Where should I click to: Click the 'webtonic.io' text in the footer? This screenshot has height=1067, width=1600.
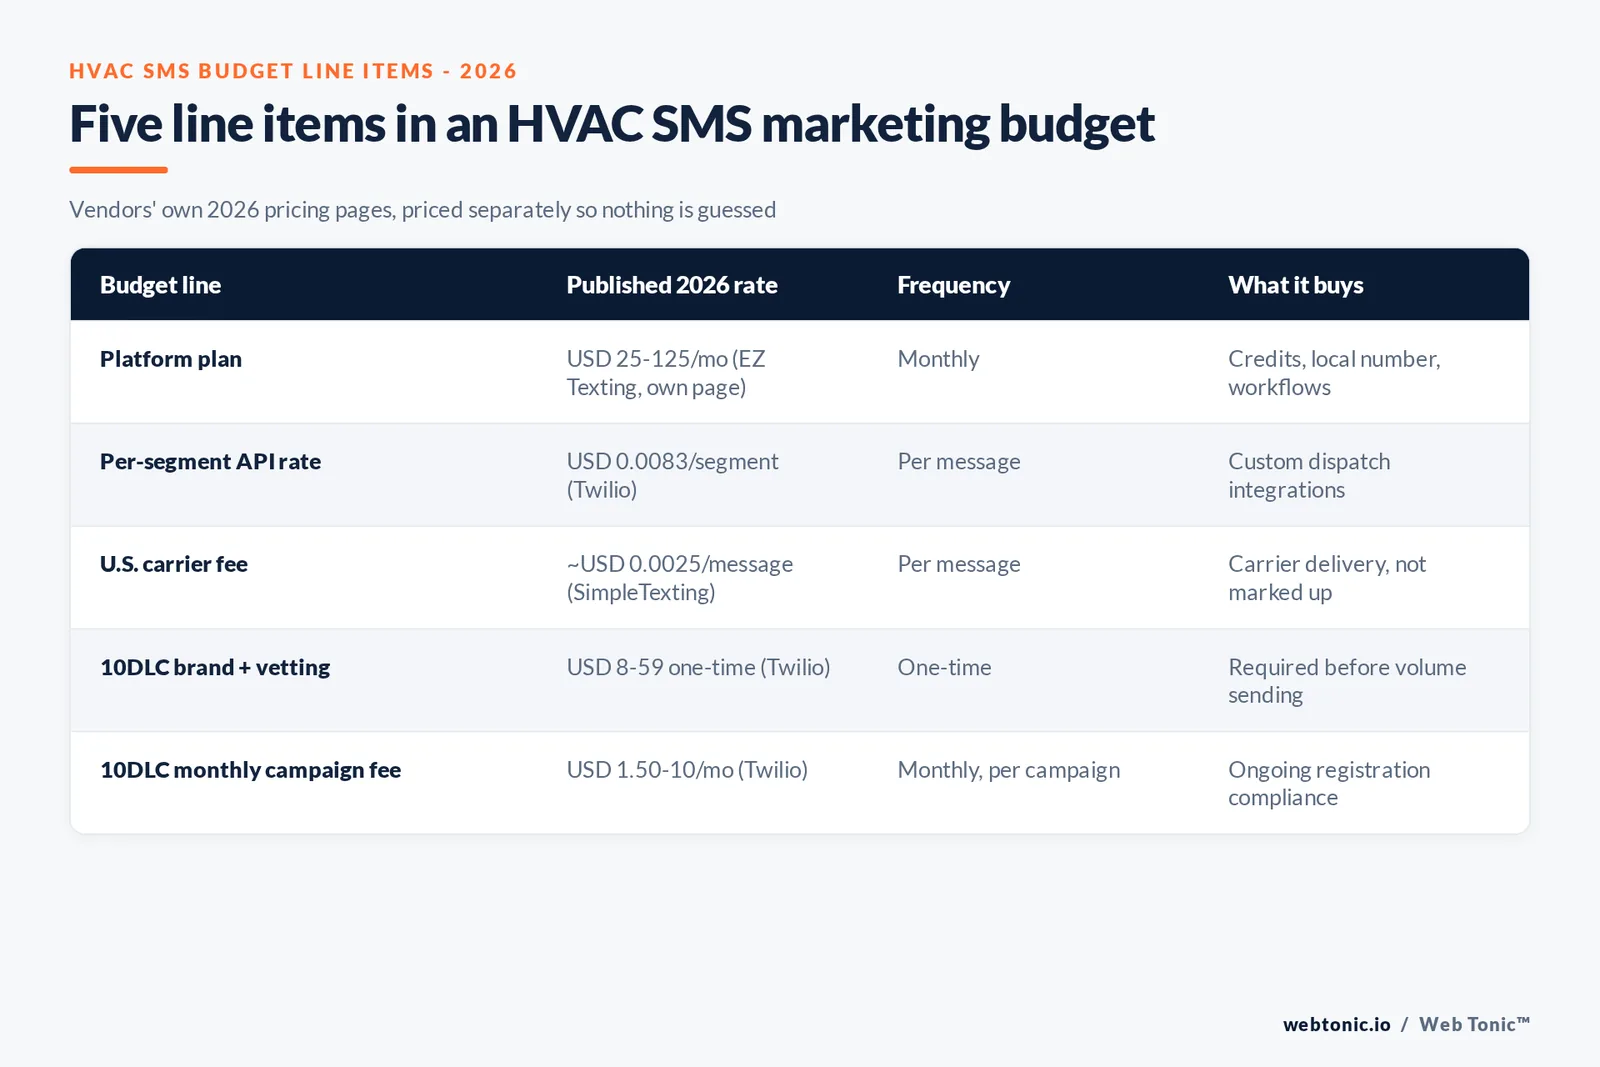point(1336,1024)
